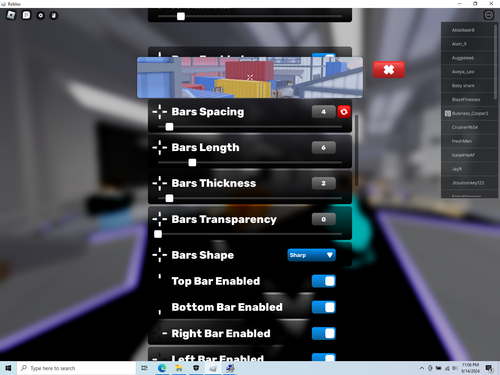Edit the Bars Length value field showing 6
The width and height of the screenshot is (500, 375).
323,147
